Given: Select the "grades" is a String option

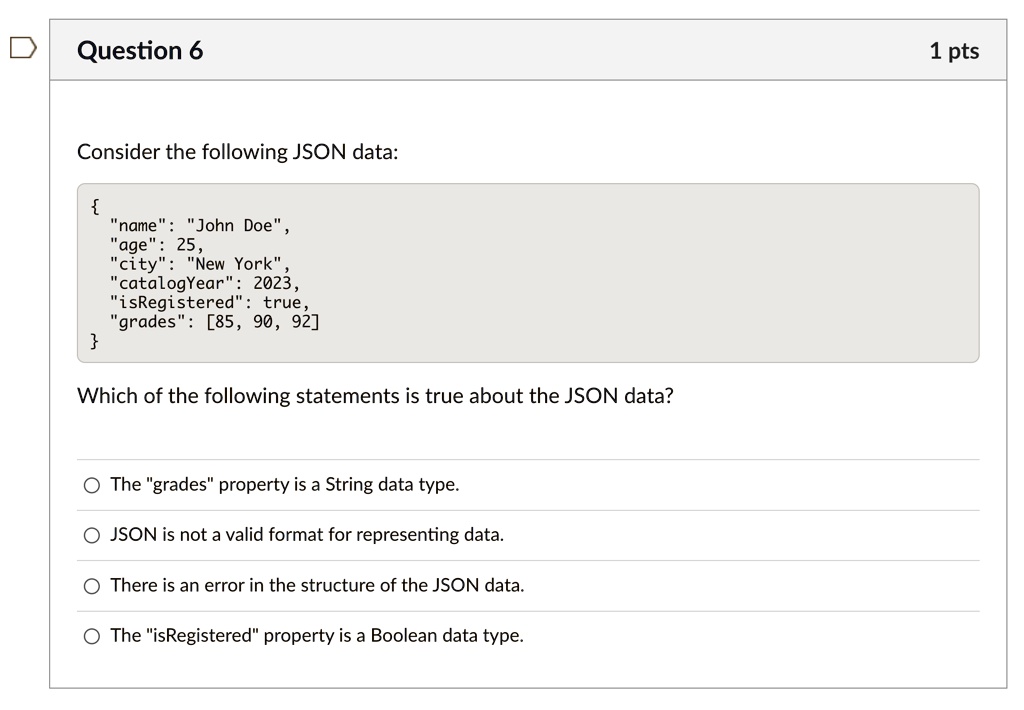Looking at the screenshot, I should (91, 485).
